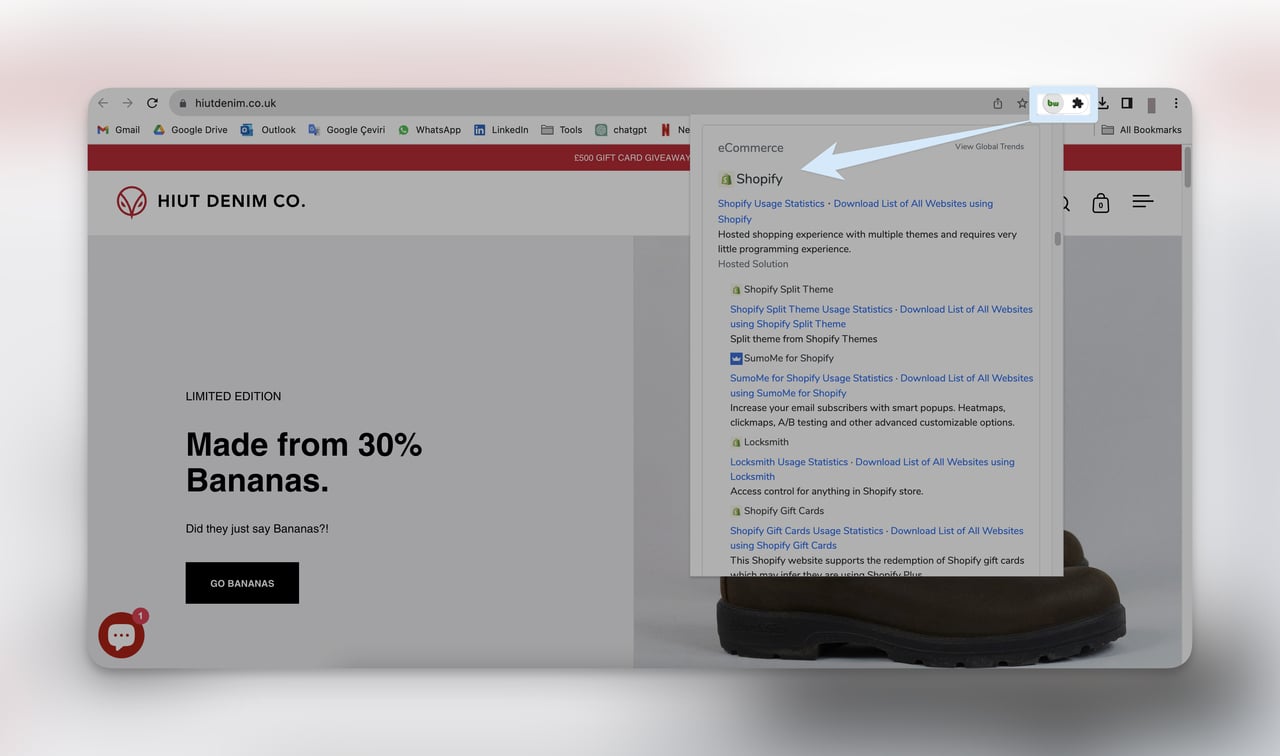Open the Shopify chat widget
The image size is (1280, 756).
121,635
